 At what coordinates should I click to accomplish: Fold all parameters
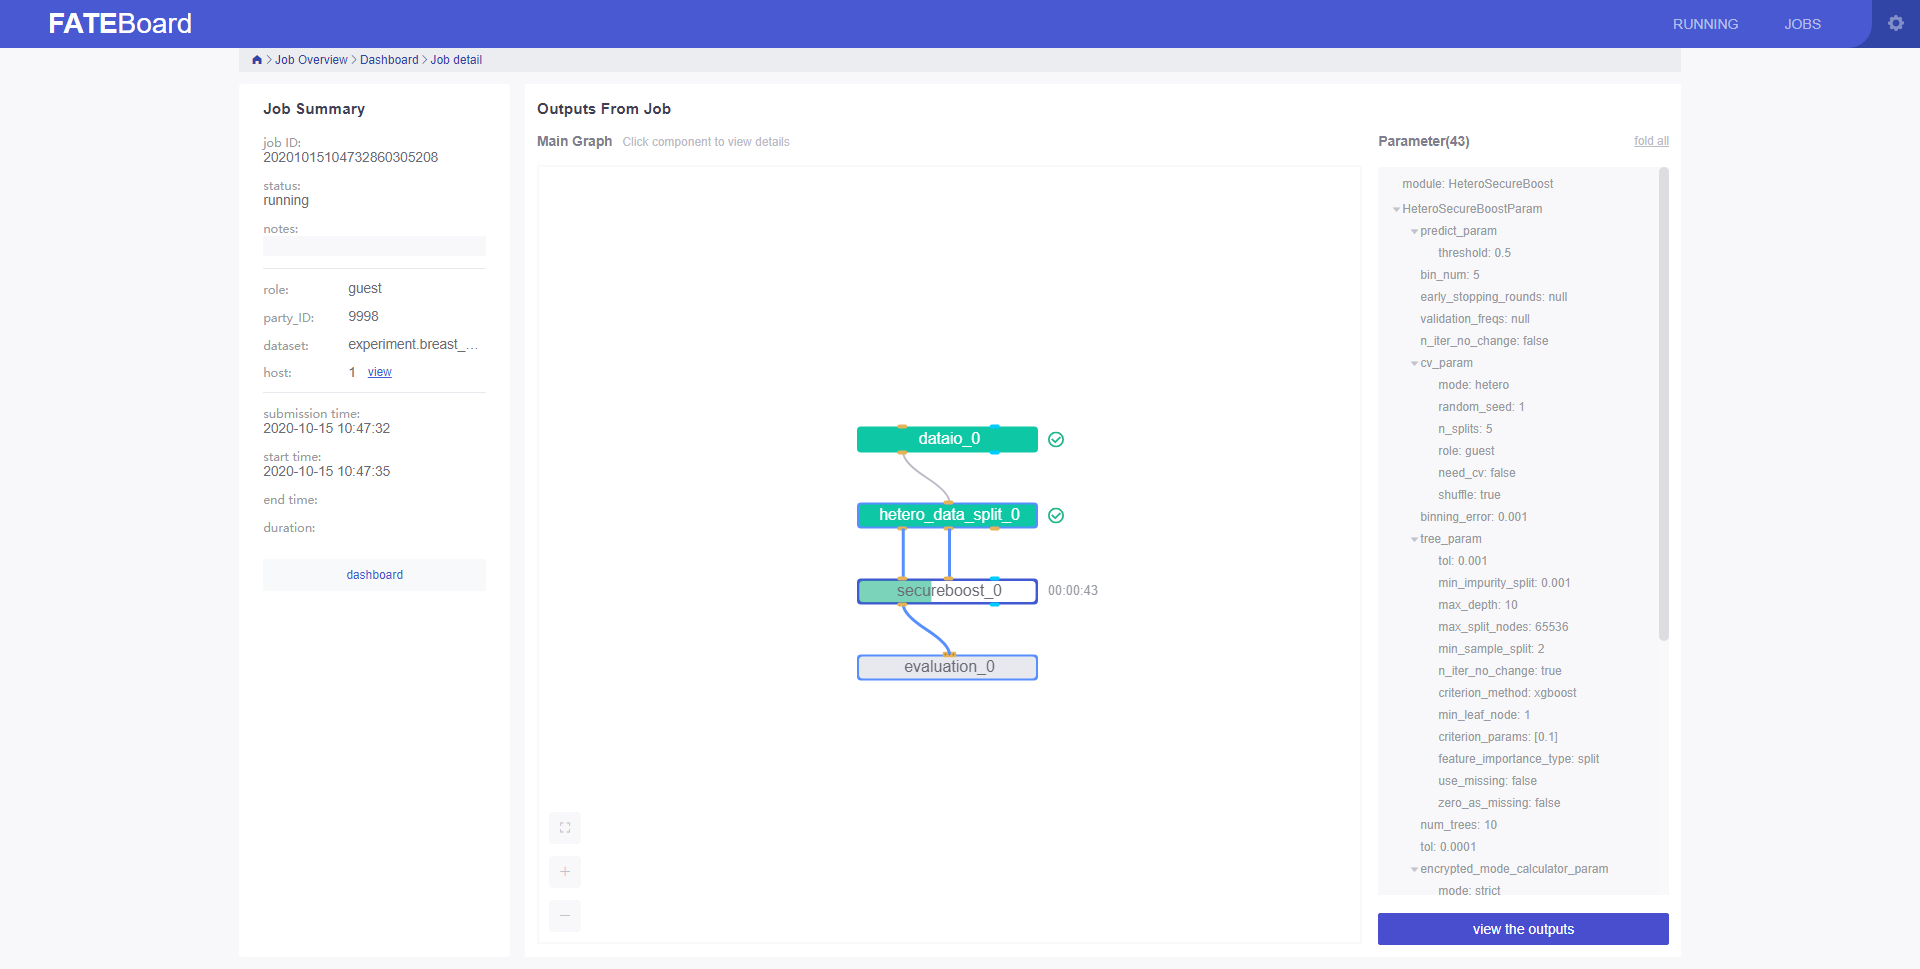point(1651,141)
